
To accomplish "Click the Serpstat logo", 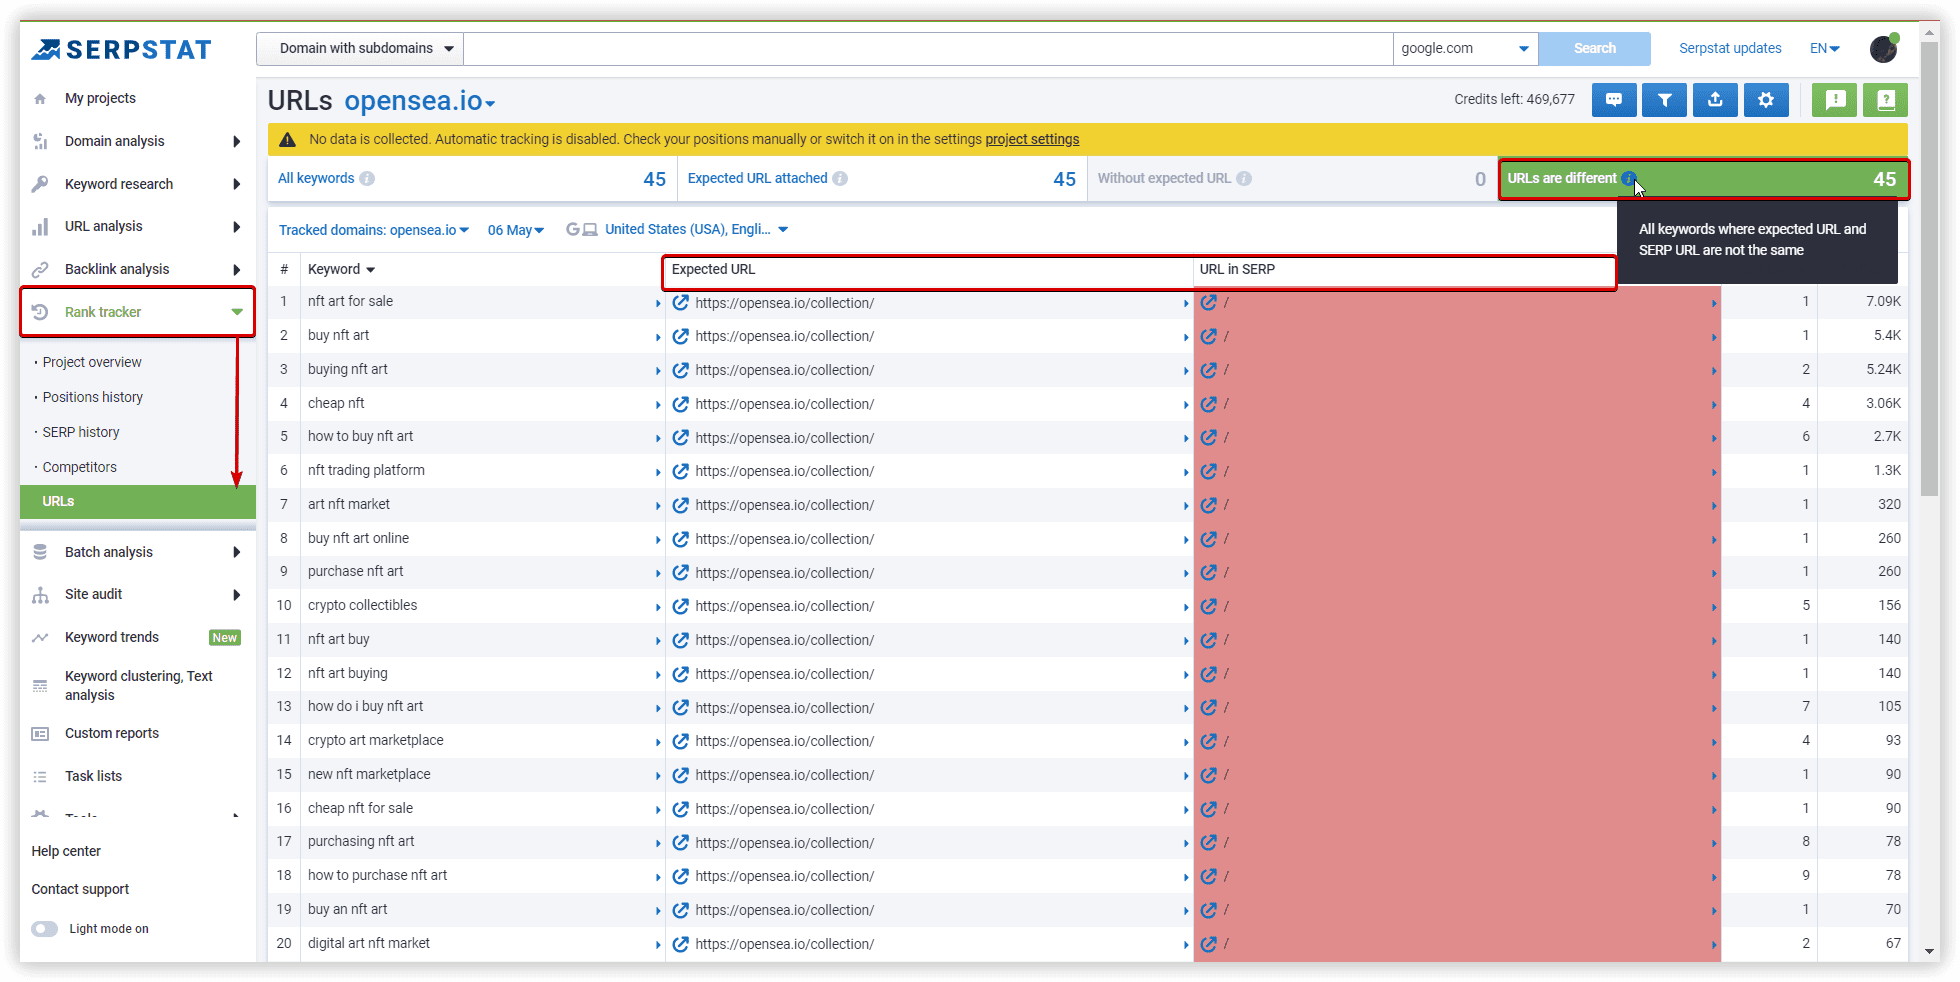I will point(121,49).
